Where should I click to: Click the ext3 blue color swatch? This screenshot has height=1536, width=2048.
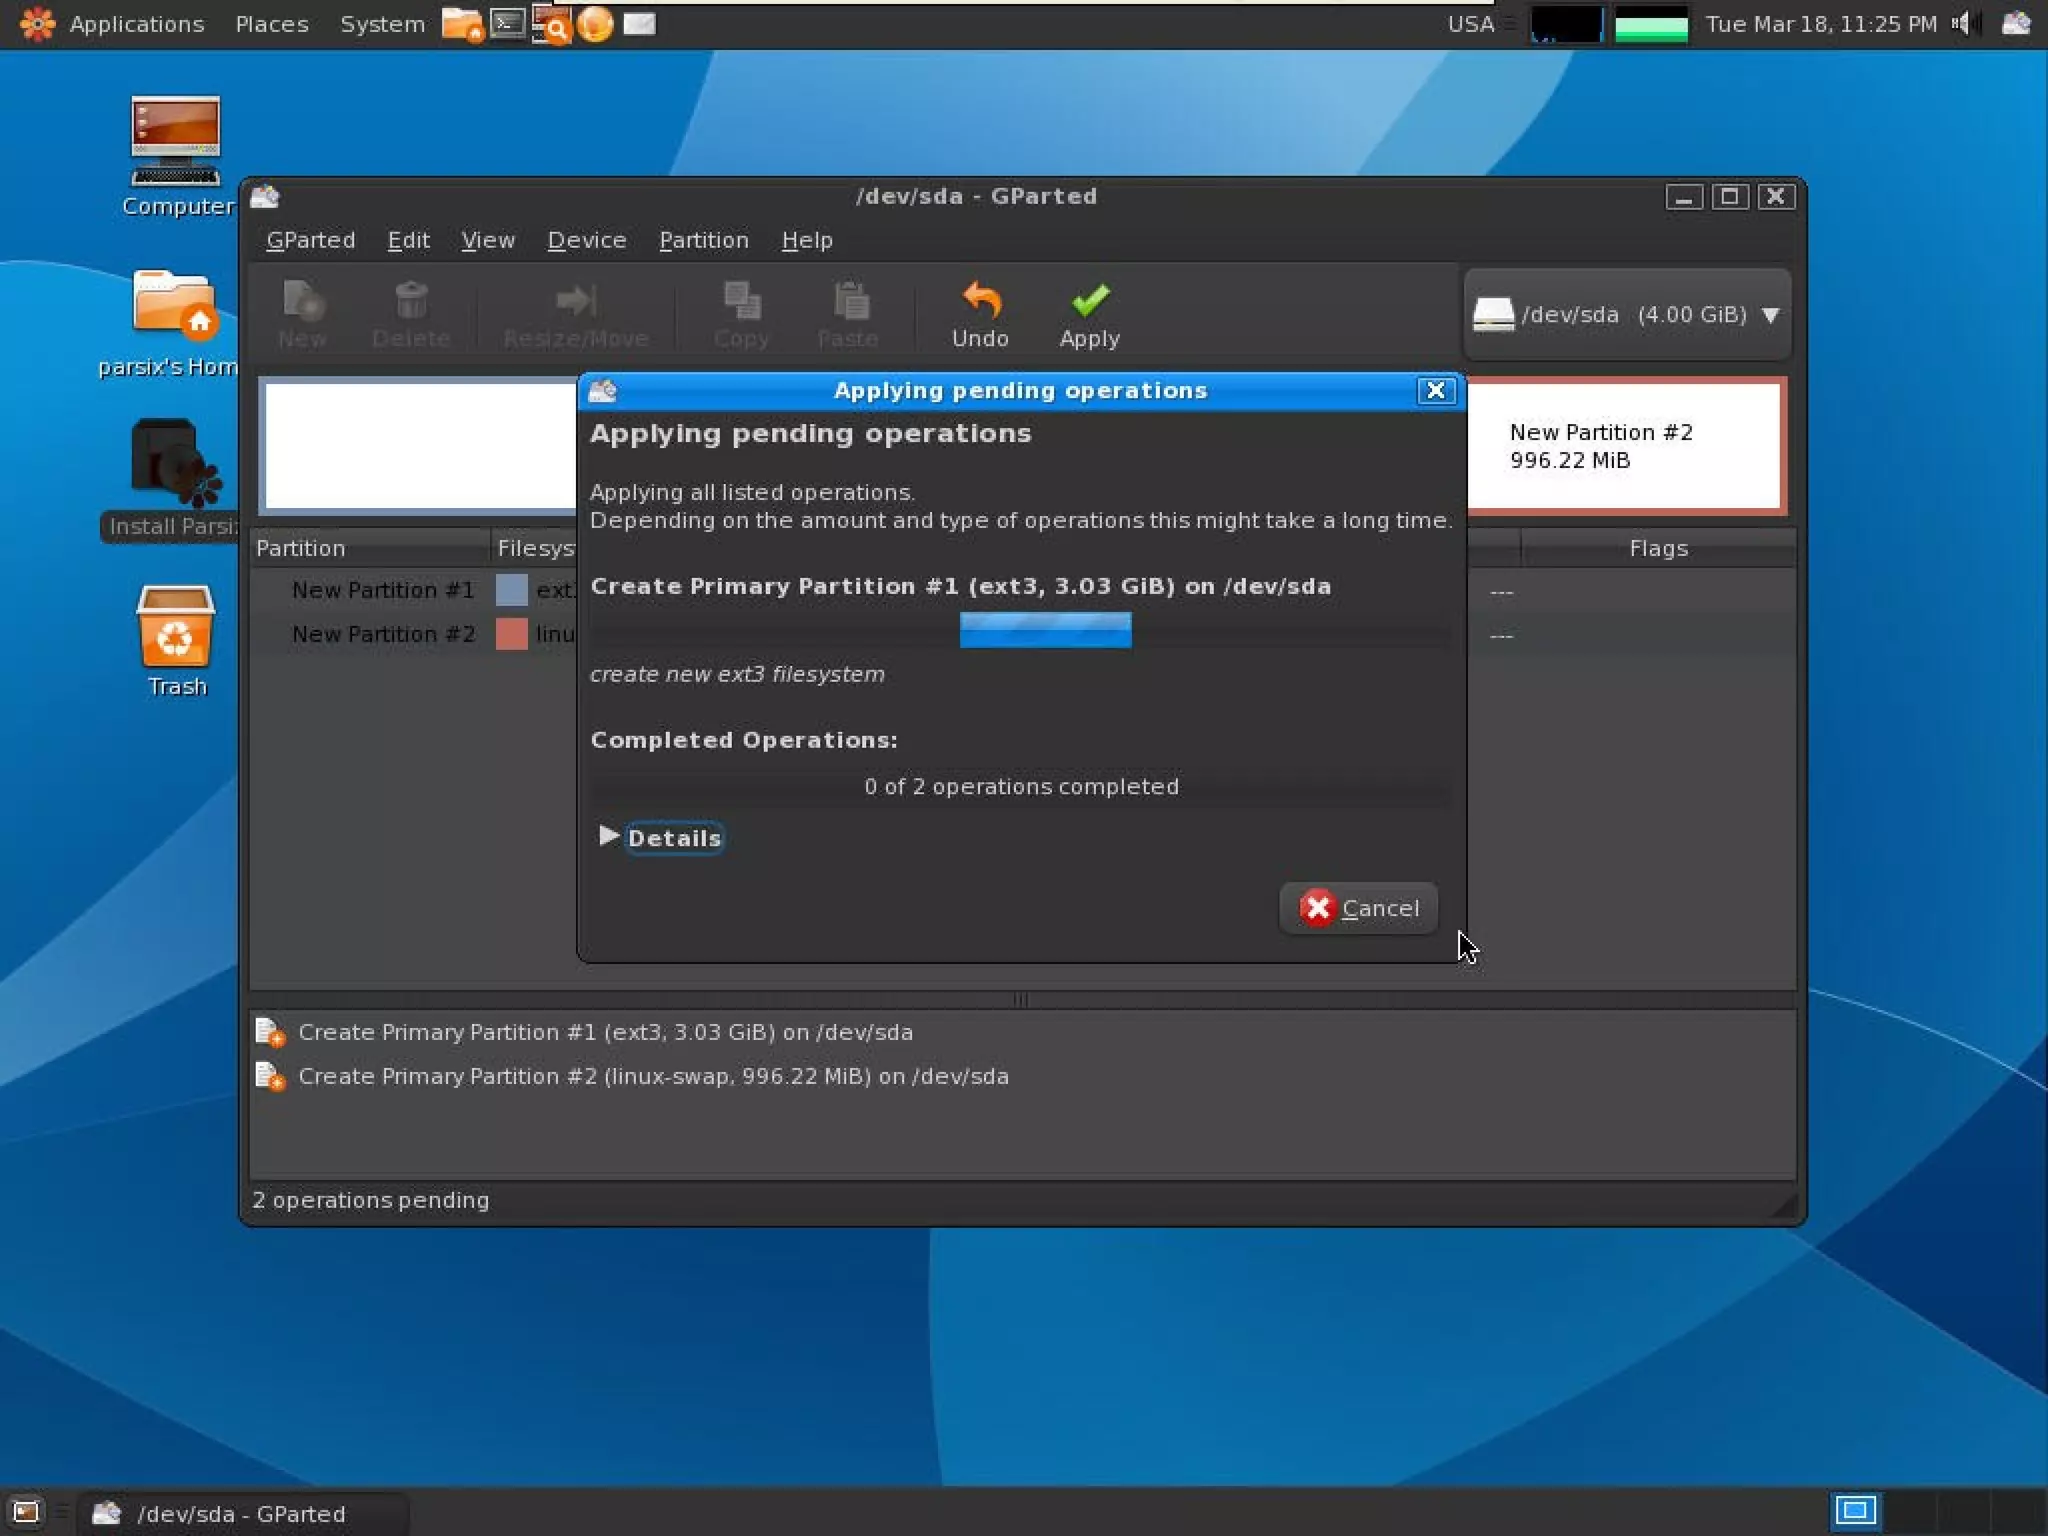coord(511,590)
